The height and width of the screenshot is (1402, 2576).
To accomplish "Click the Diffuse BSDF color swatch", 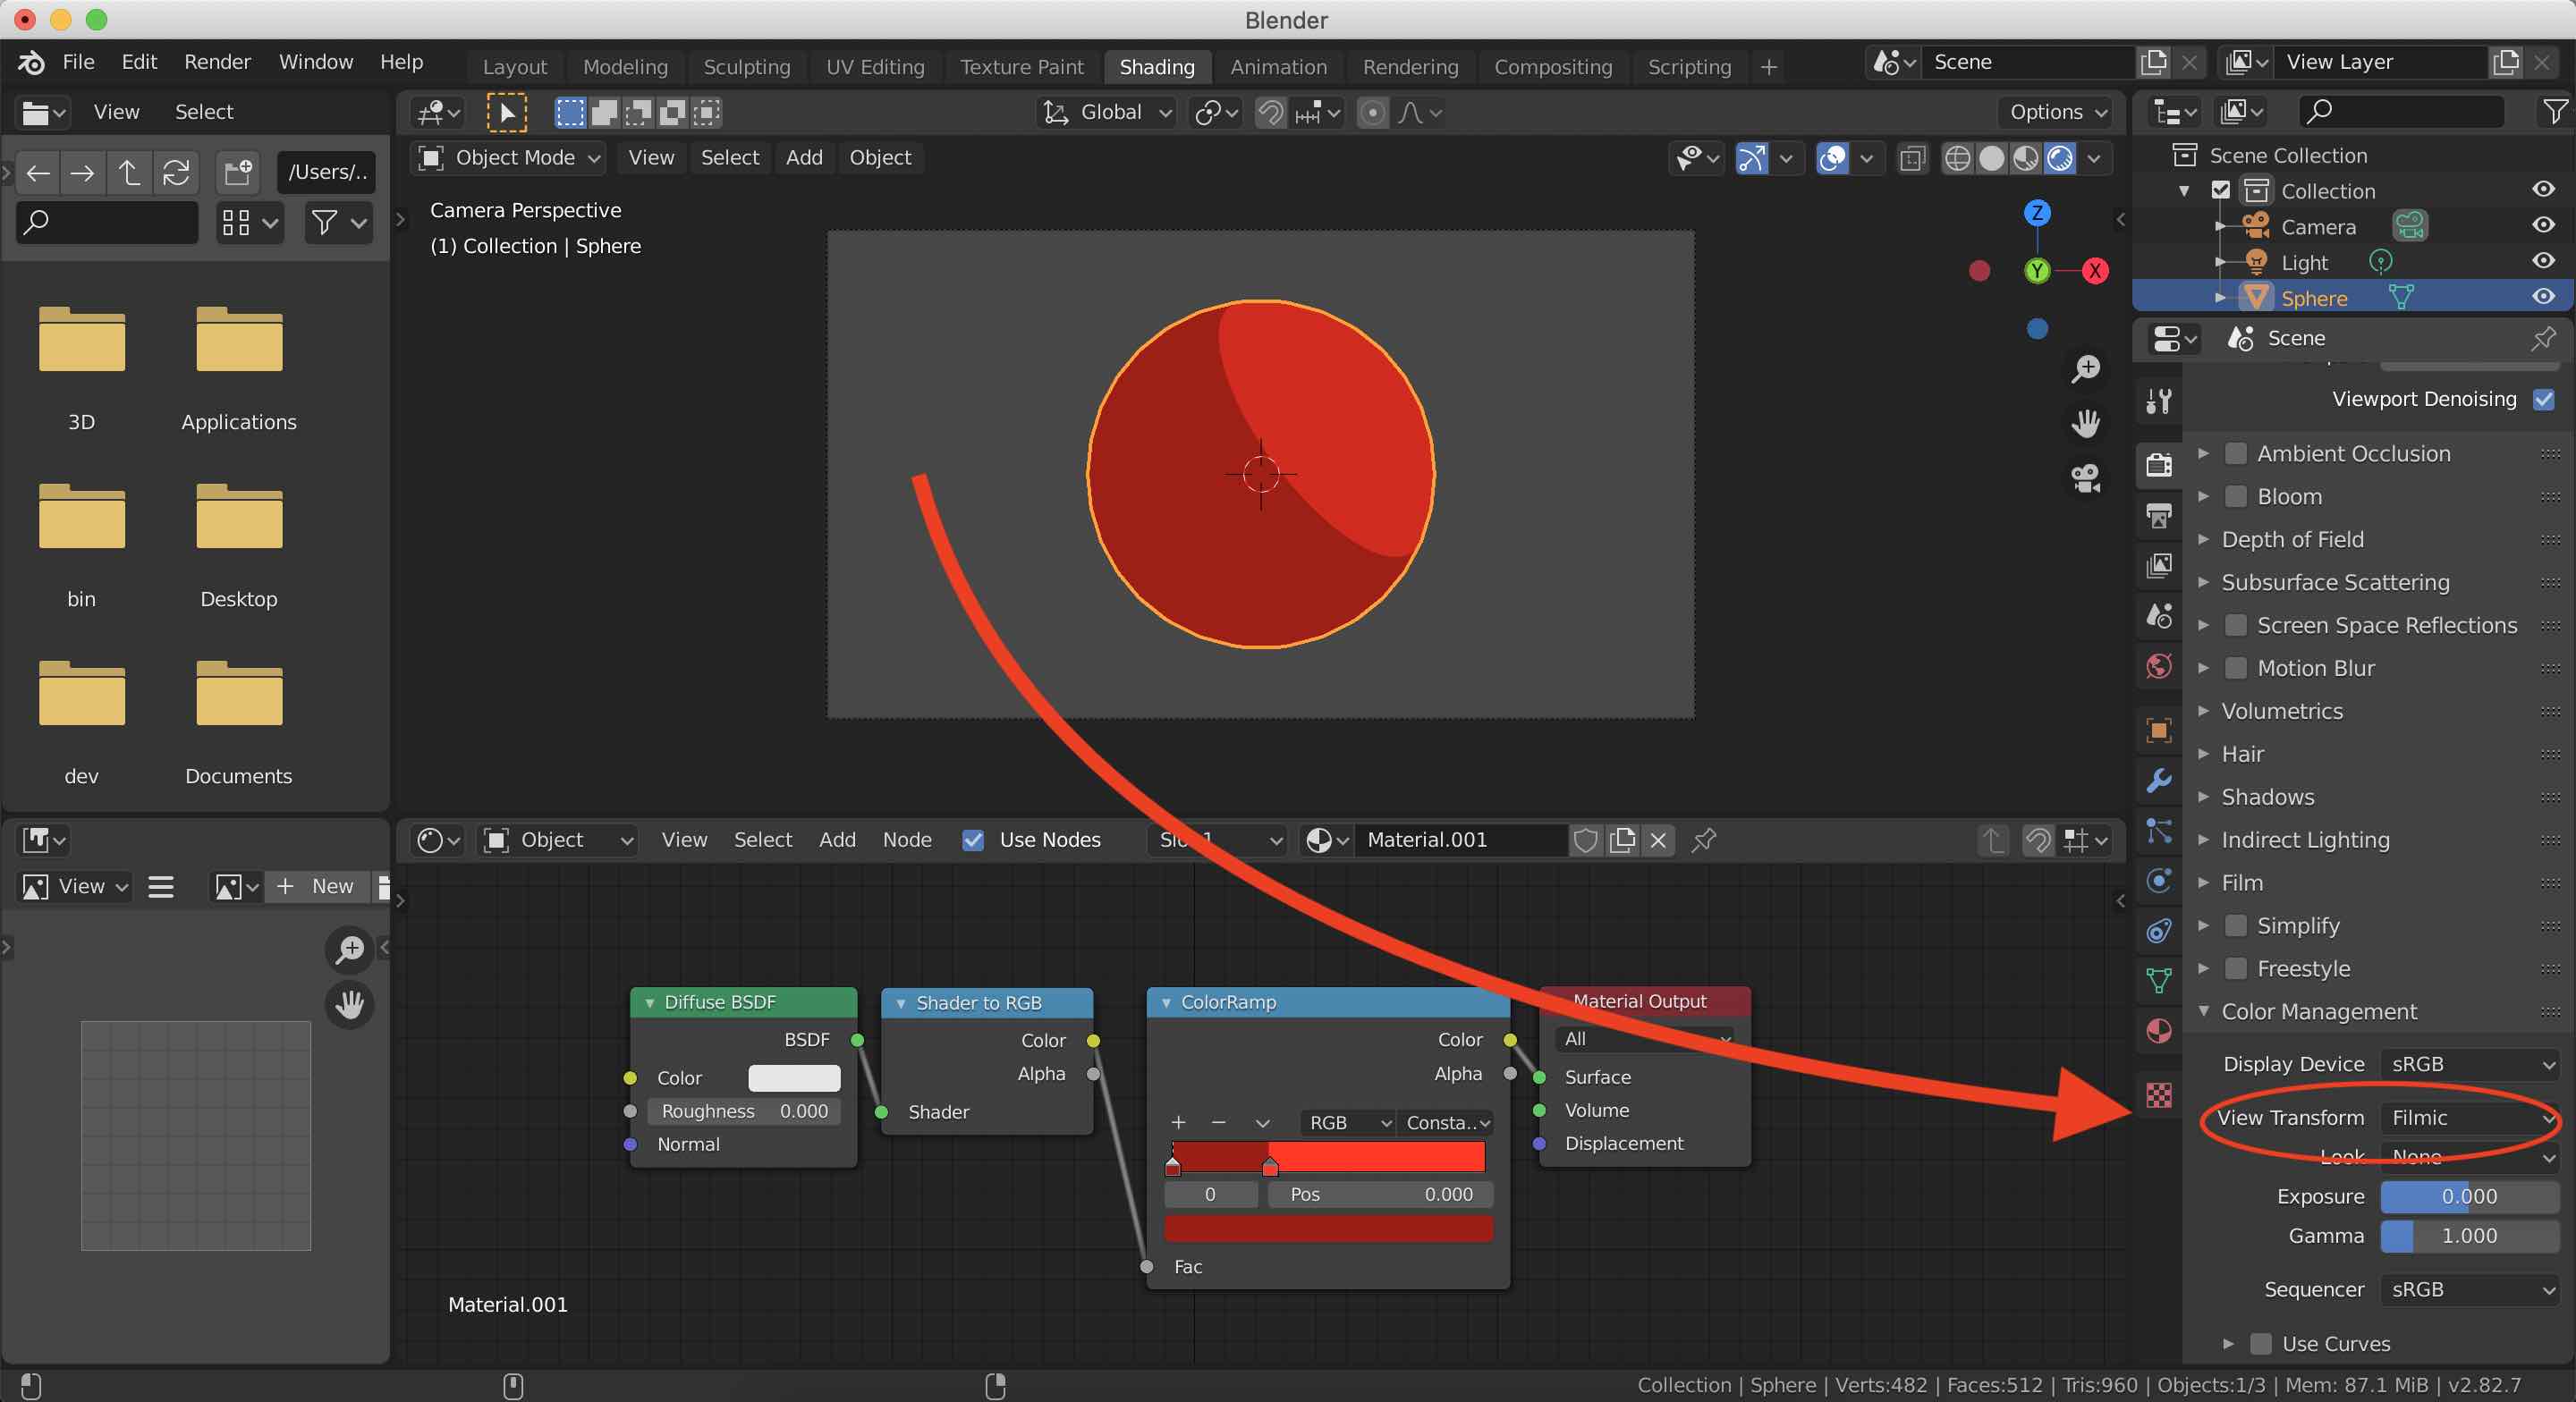I will 794,1078.
